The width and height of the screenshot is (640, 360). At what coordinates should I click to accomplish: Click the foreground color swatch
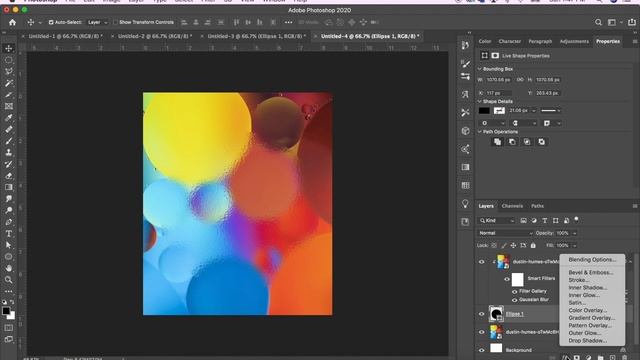point(6,311)
